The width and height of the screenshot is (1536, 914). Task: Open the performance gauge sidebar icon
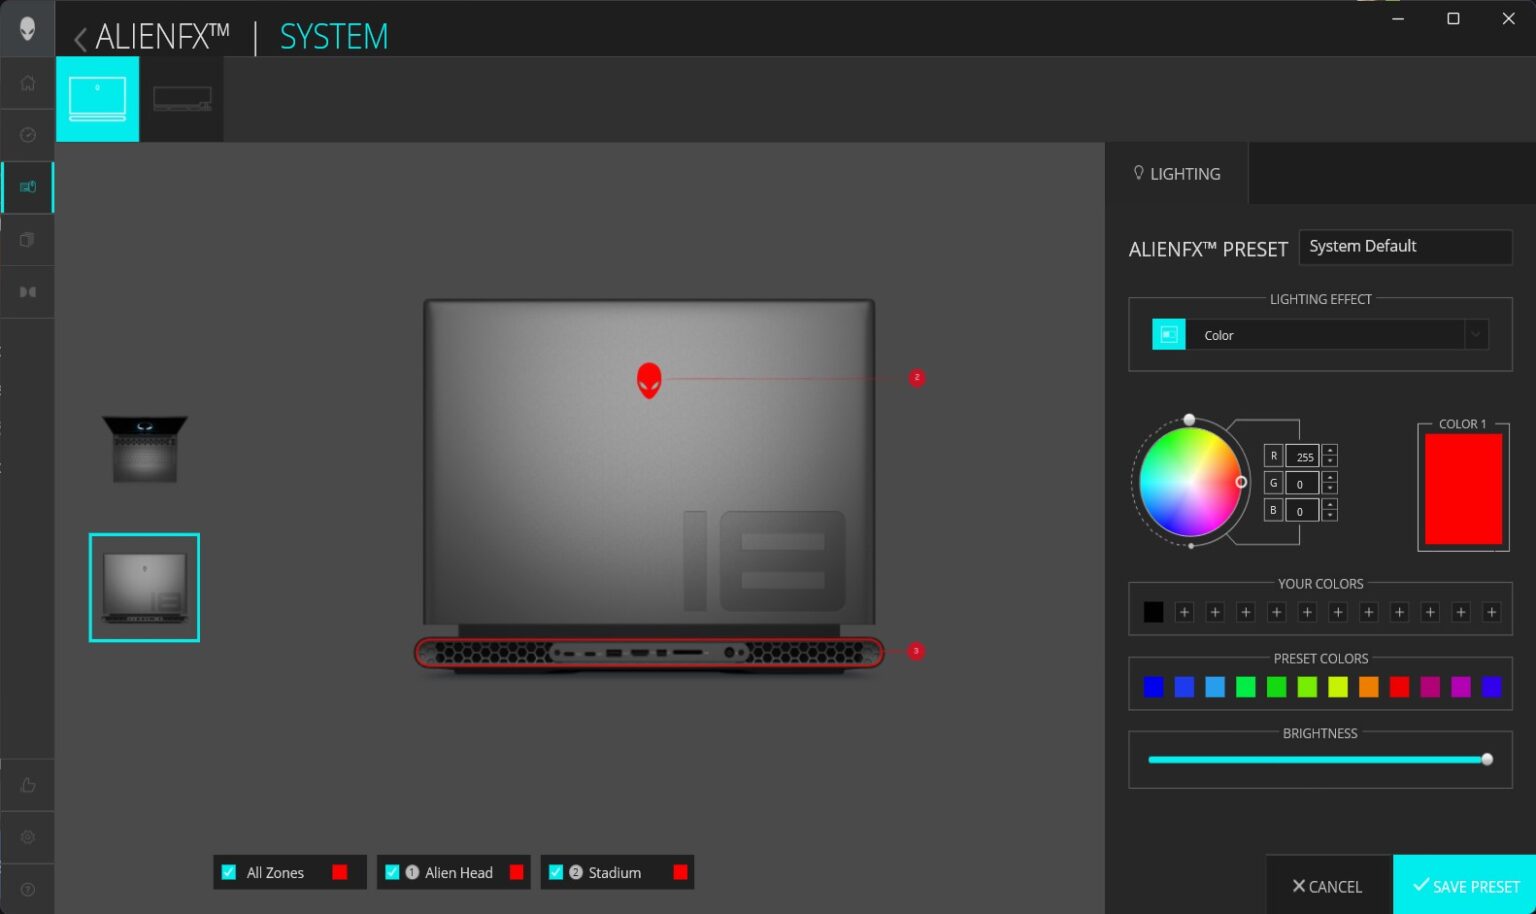point(27,135)
